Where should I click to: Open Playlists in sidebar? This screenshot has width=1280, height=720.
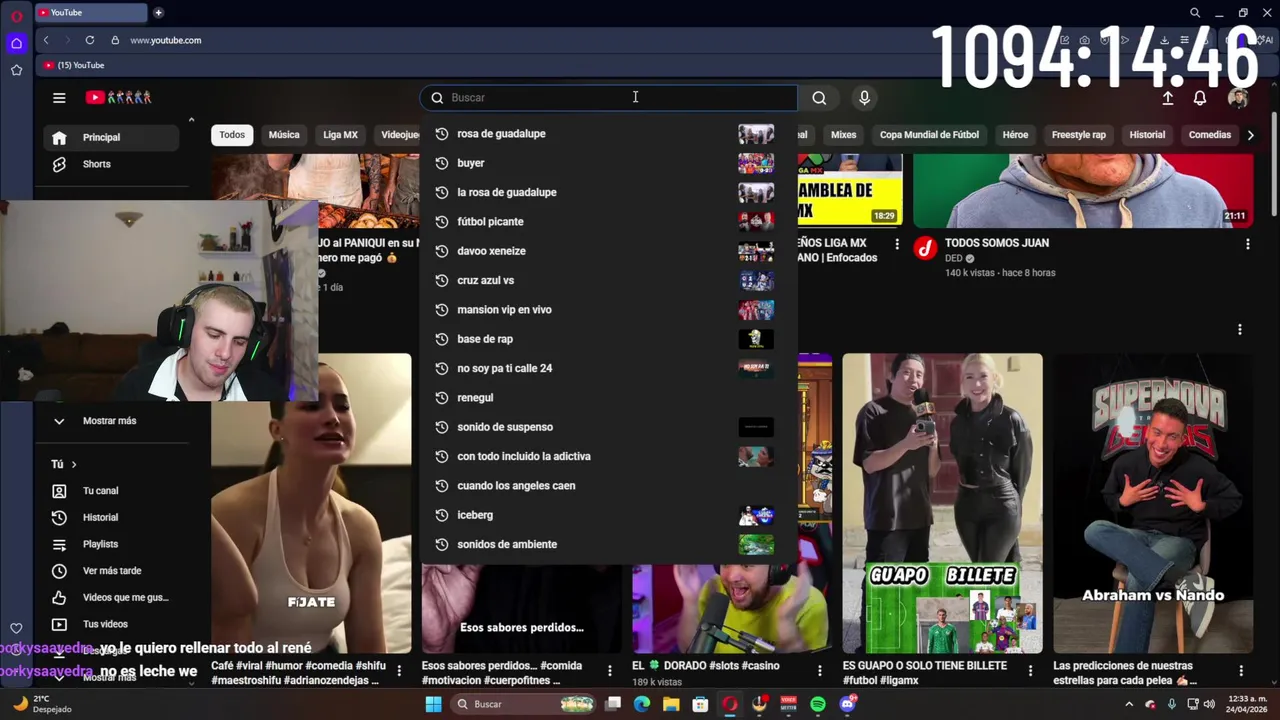click(111, 544)
